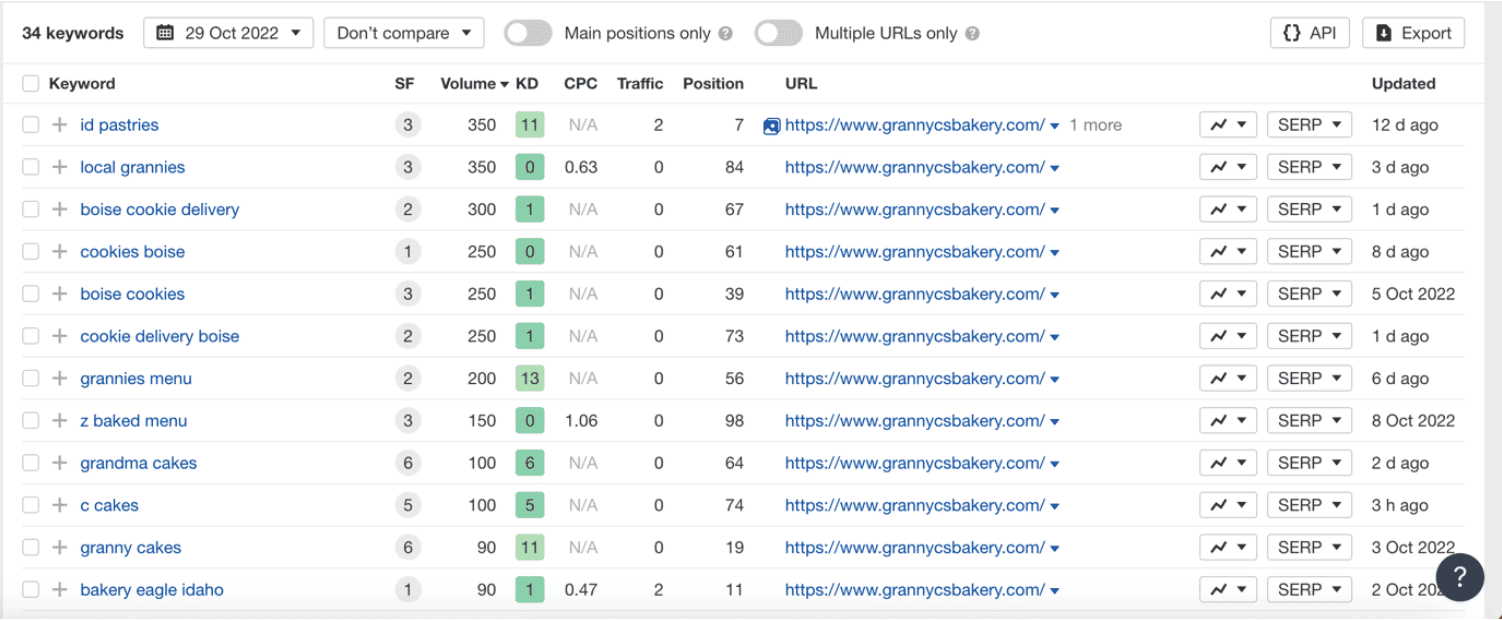Viewport: 1502px width, 620px height.
Task: Open the help question mark bubble
Action: (1459, 577)
